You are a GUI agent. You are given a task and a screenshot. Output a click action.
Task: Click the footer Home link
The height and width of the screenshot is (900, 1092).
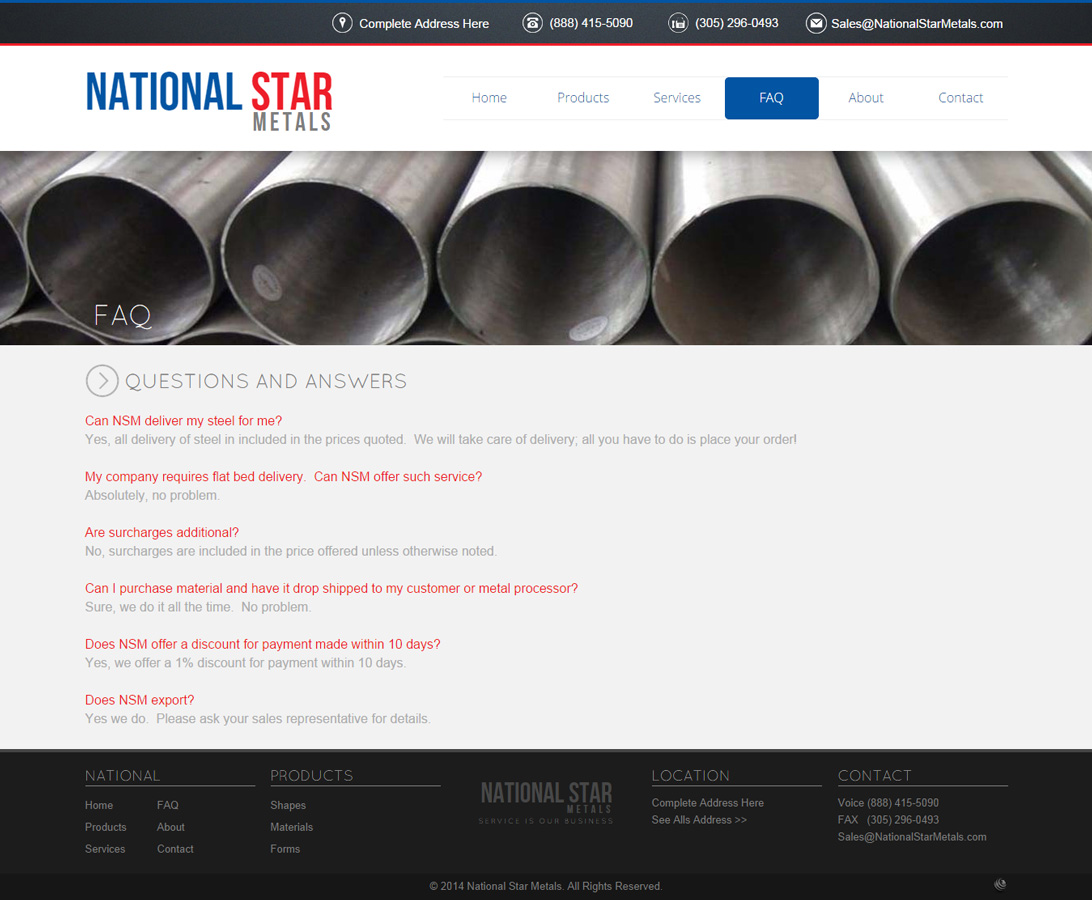click(x=99, y=805)
